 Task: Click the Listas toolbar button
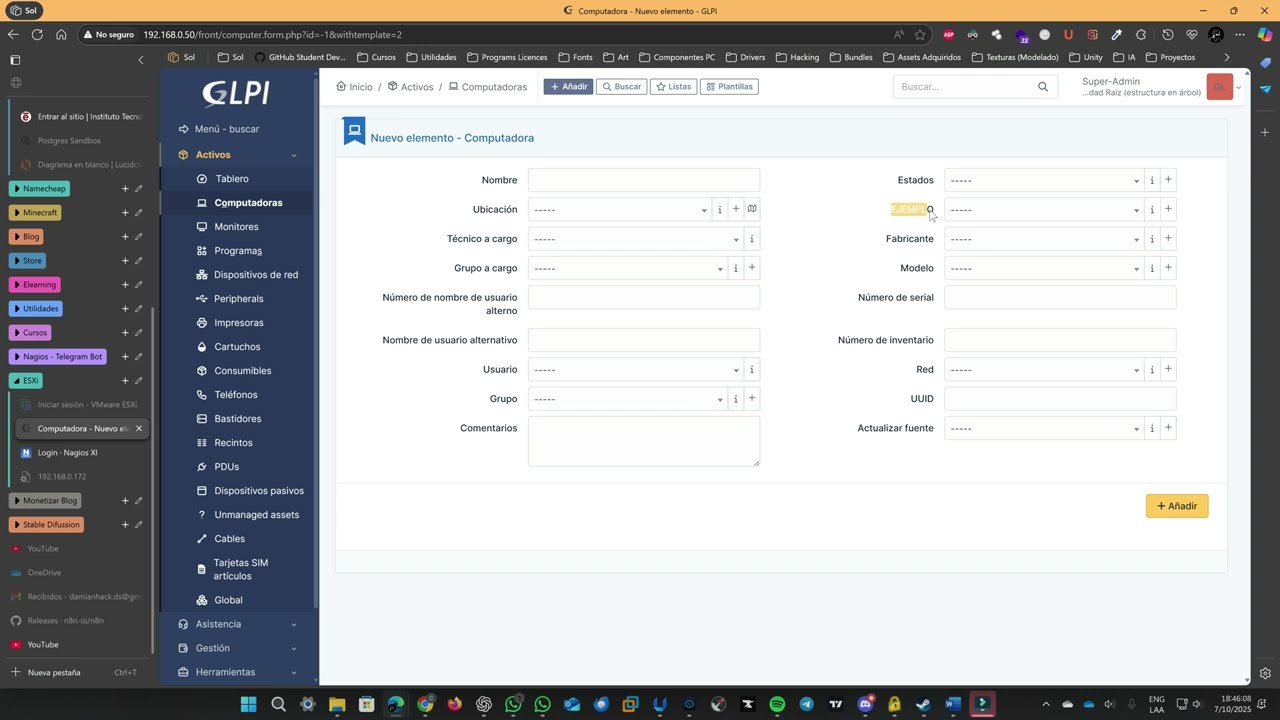click(x=673, y=87)
